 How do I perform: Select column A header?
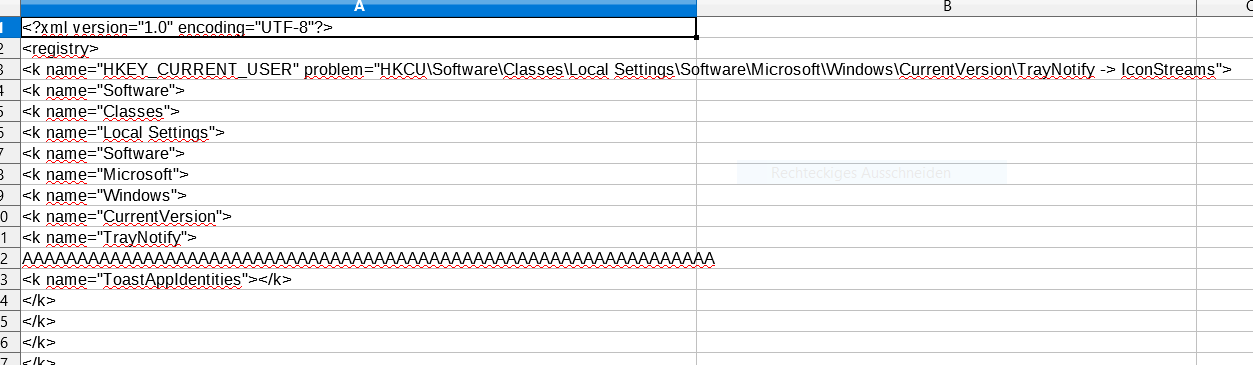[359, 7]
